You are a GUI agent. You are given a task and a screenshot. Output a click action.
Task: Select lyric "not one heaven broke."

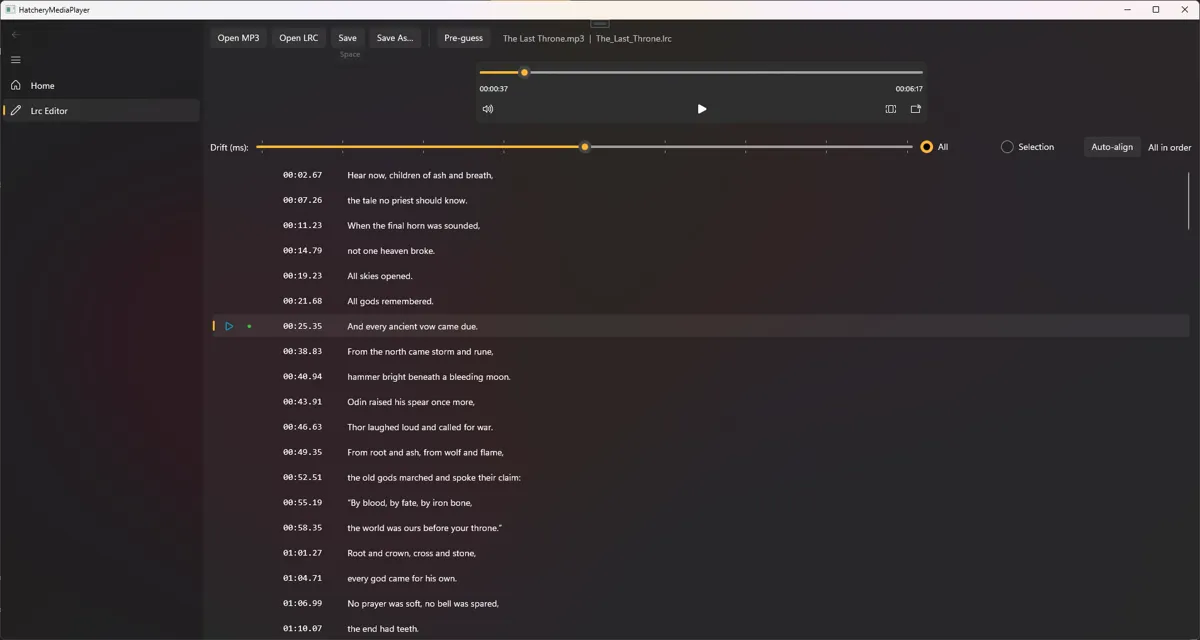[391, 251]
